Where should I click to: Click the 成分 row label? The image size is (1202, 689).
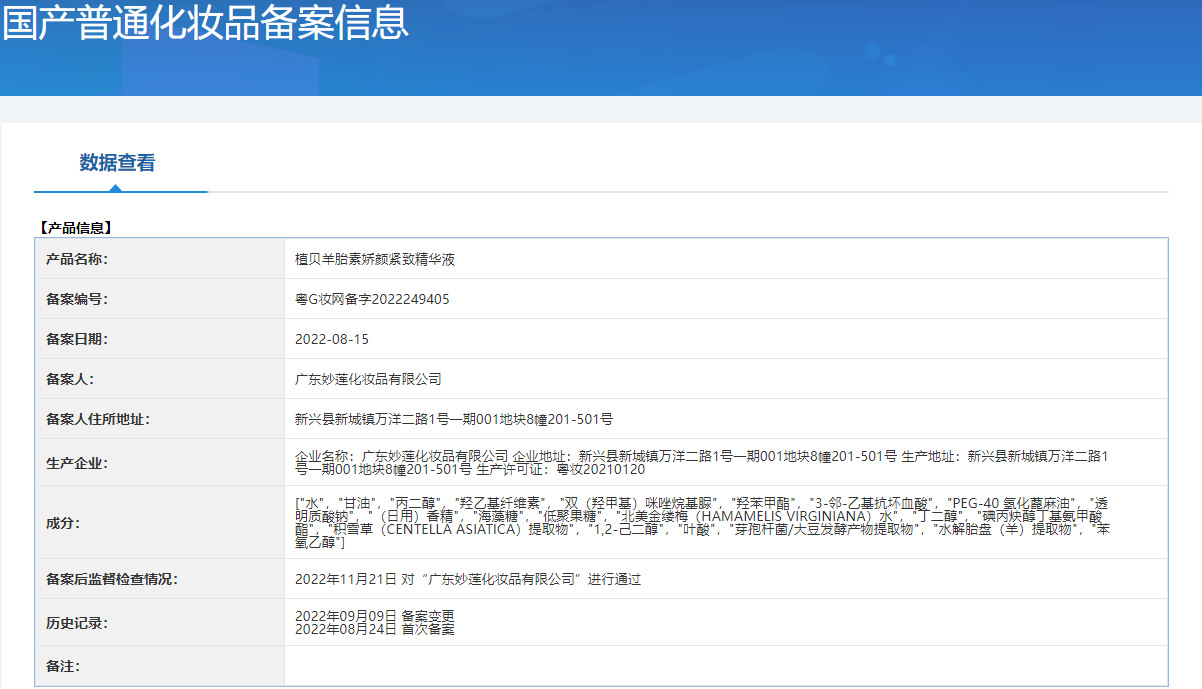click(x=63, y=522)
